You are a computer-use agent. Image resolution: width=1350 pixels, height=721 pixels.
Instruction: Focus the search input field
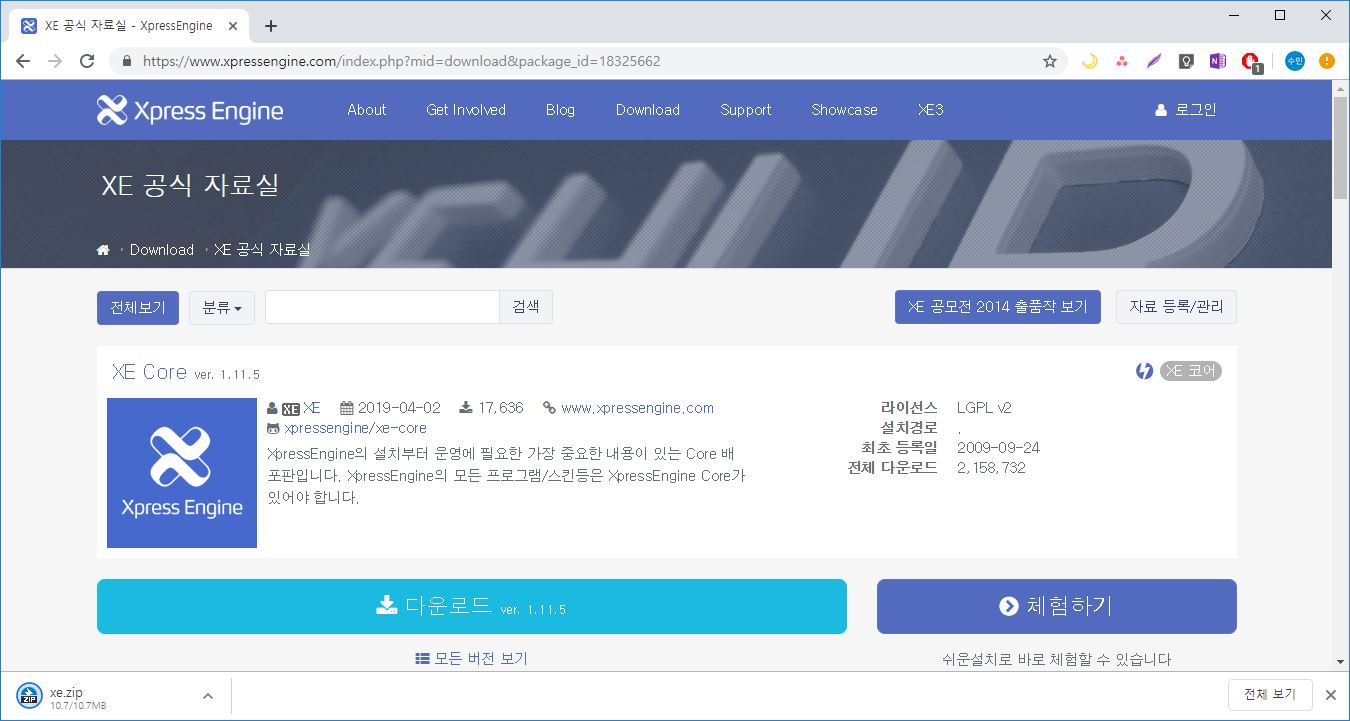(382, 307)
